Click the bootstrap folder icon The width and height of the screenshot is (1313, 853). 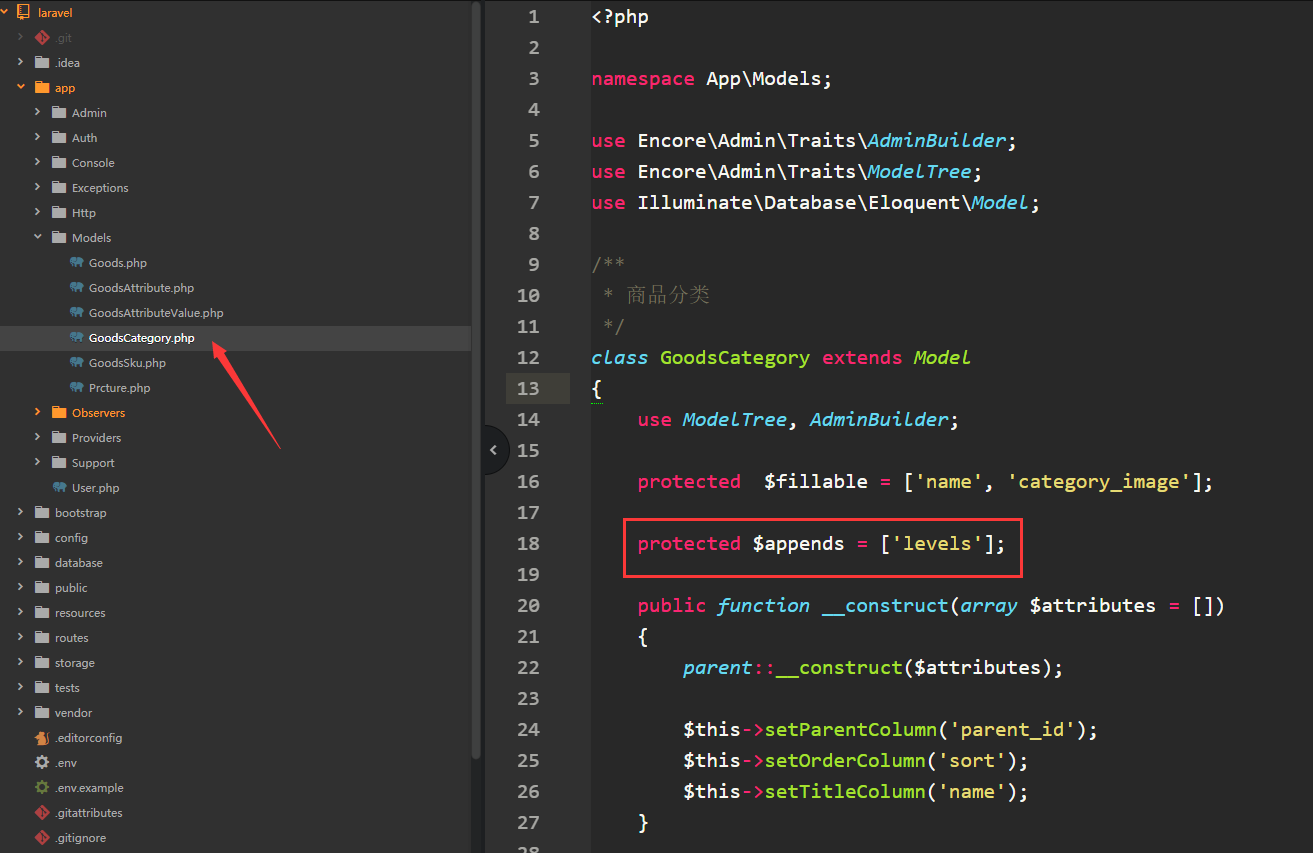42,512
